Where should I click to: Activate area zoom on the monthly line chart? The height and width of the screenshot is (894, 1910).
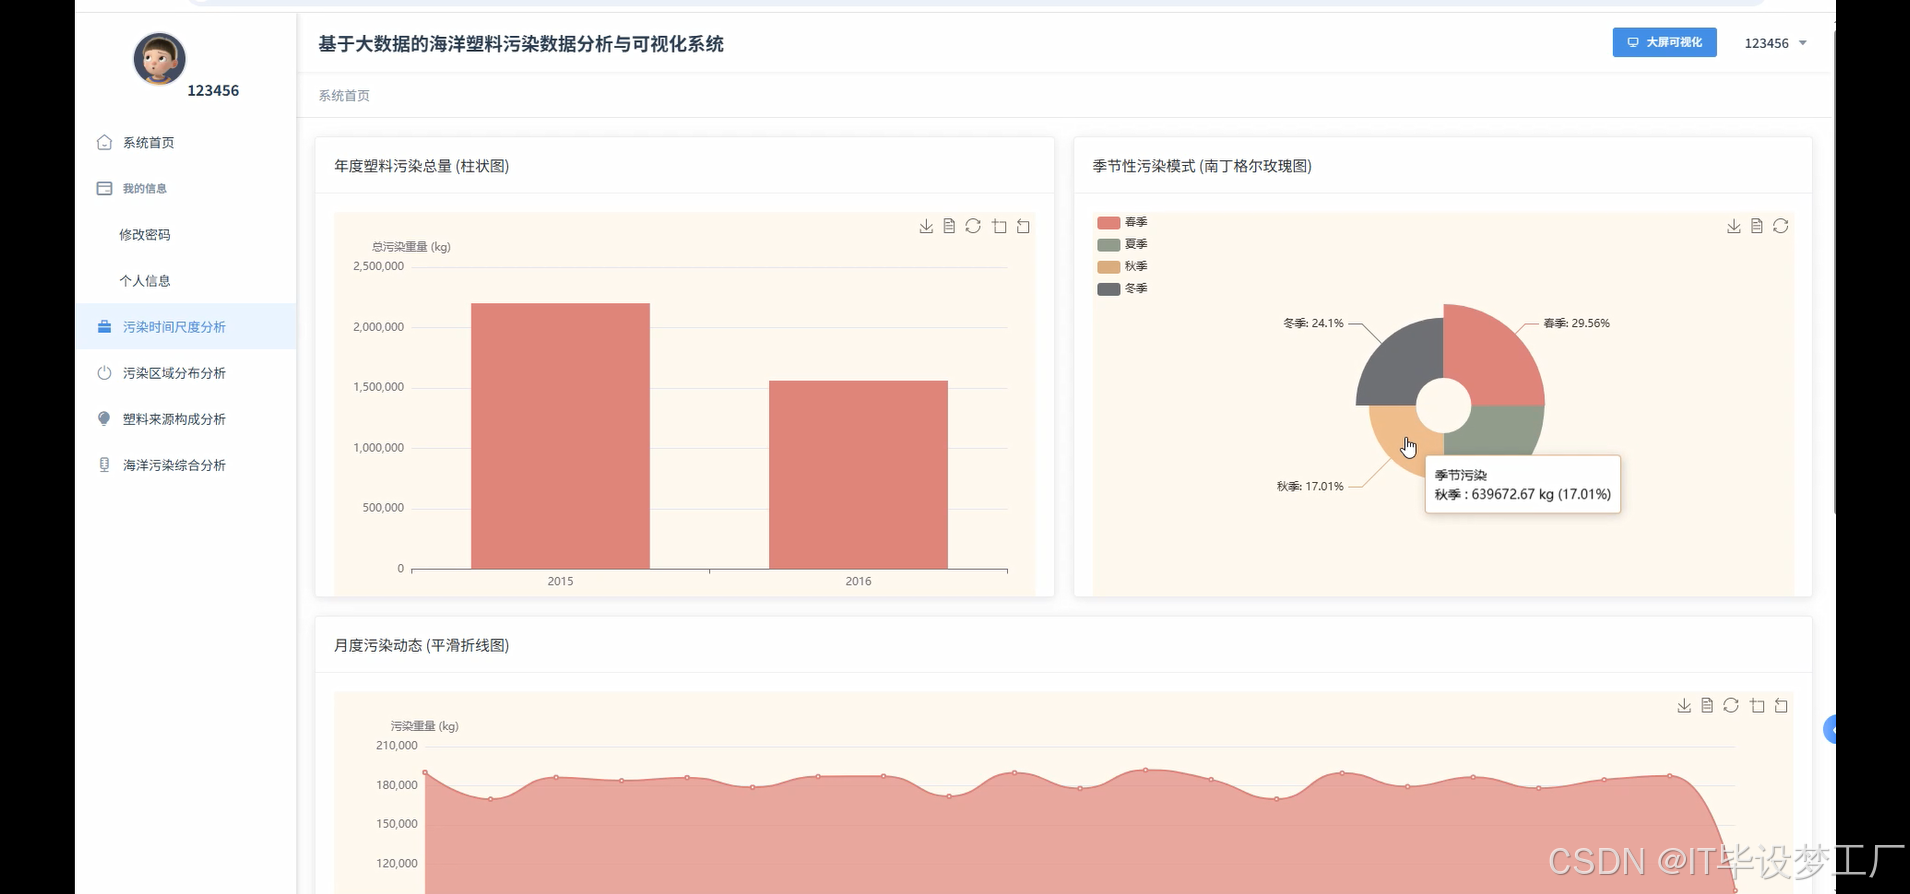click(1757, 706)
